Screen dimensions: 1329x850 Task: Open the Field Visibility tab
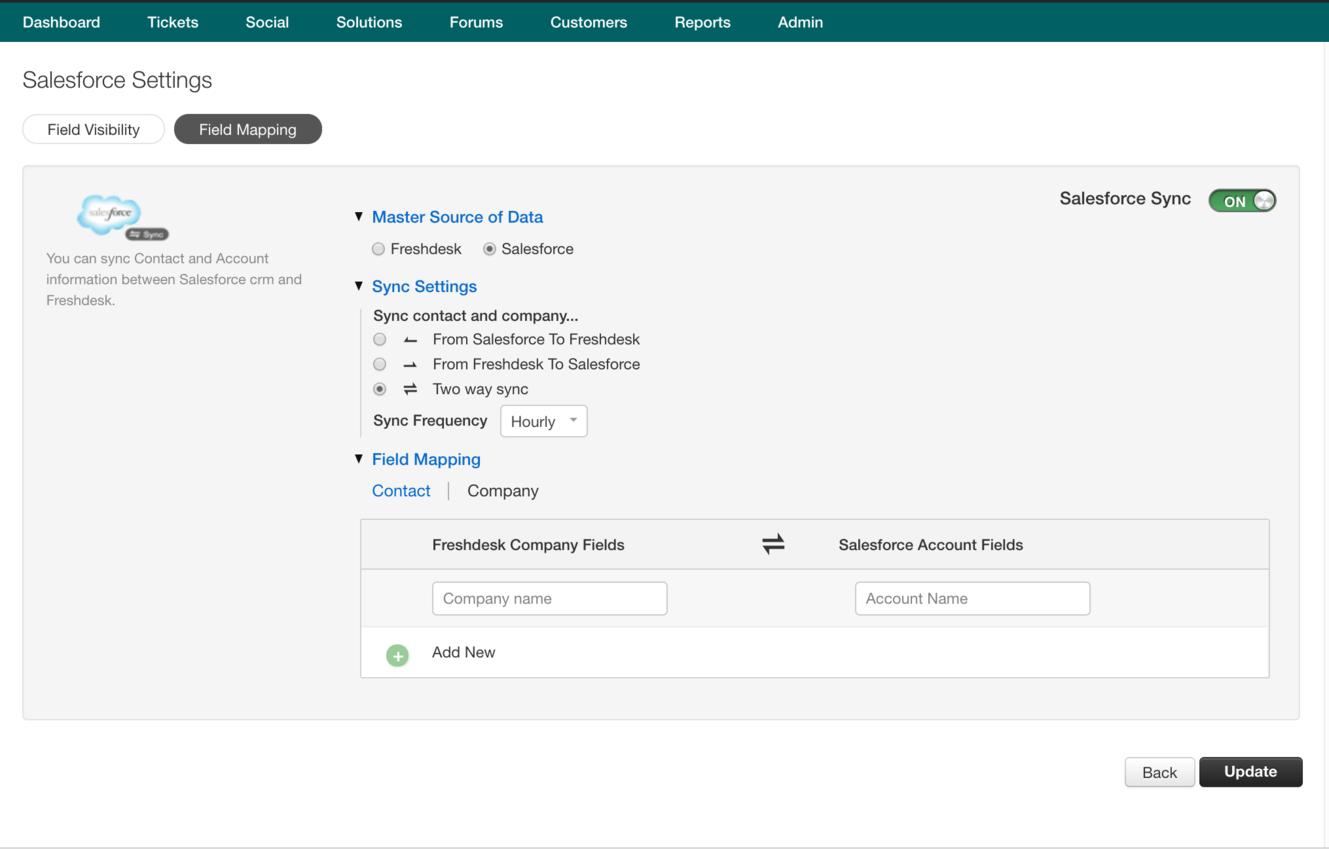tap(93, 129)
